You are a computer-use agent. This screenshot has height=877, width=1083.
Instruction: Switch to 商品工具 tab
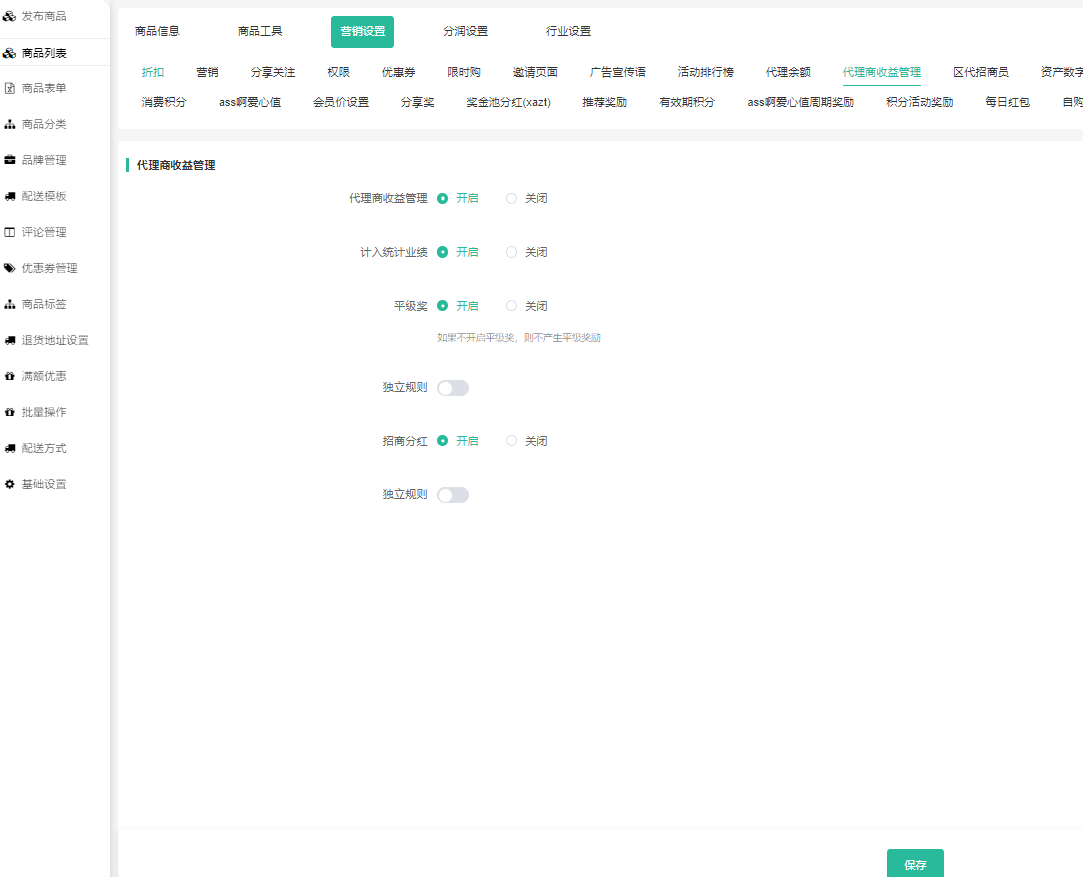click(260, 31)
